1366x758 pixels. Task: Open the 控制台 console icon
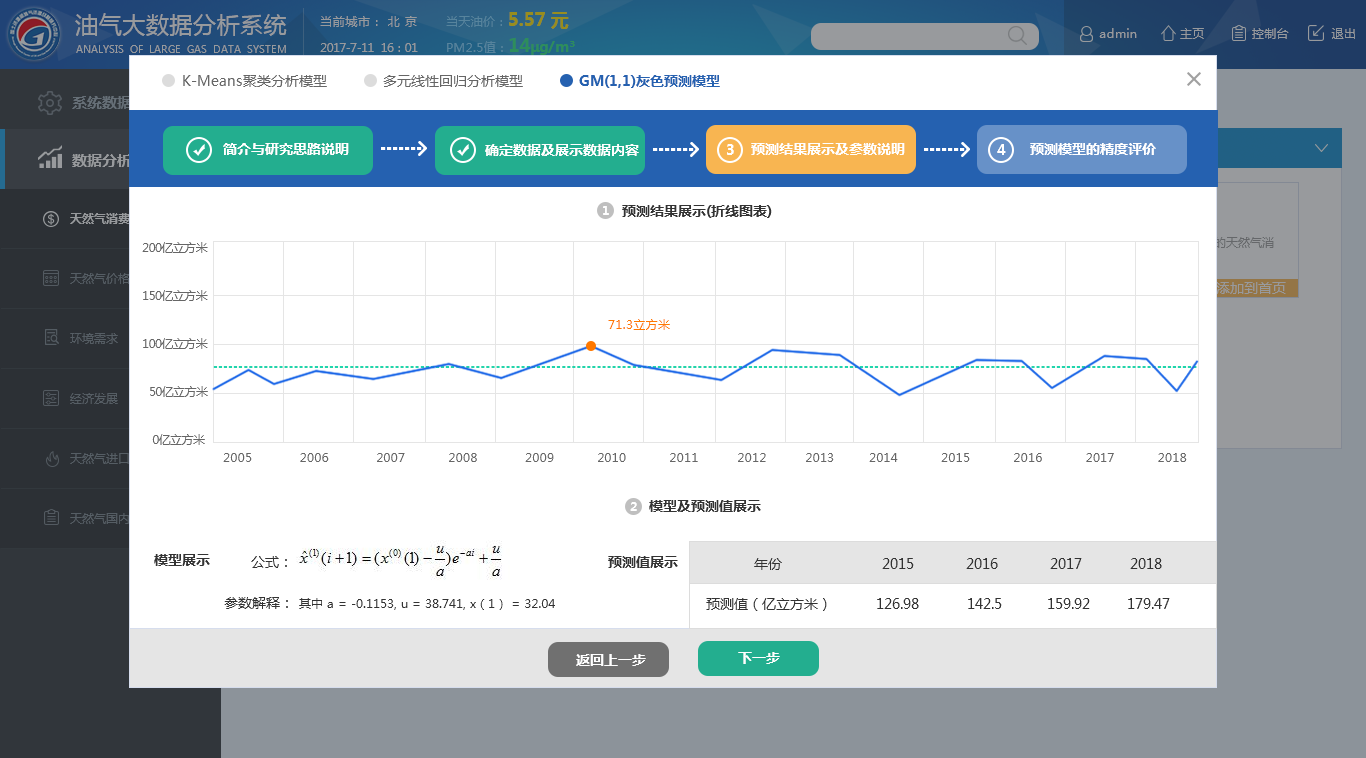[1238, 33]
